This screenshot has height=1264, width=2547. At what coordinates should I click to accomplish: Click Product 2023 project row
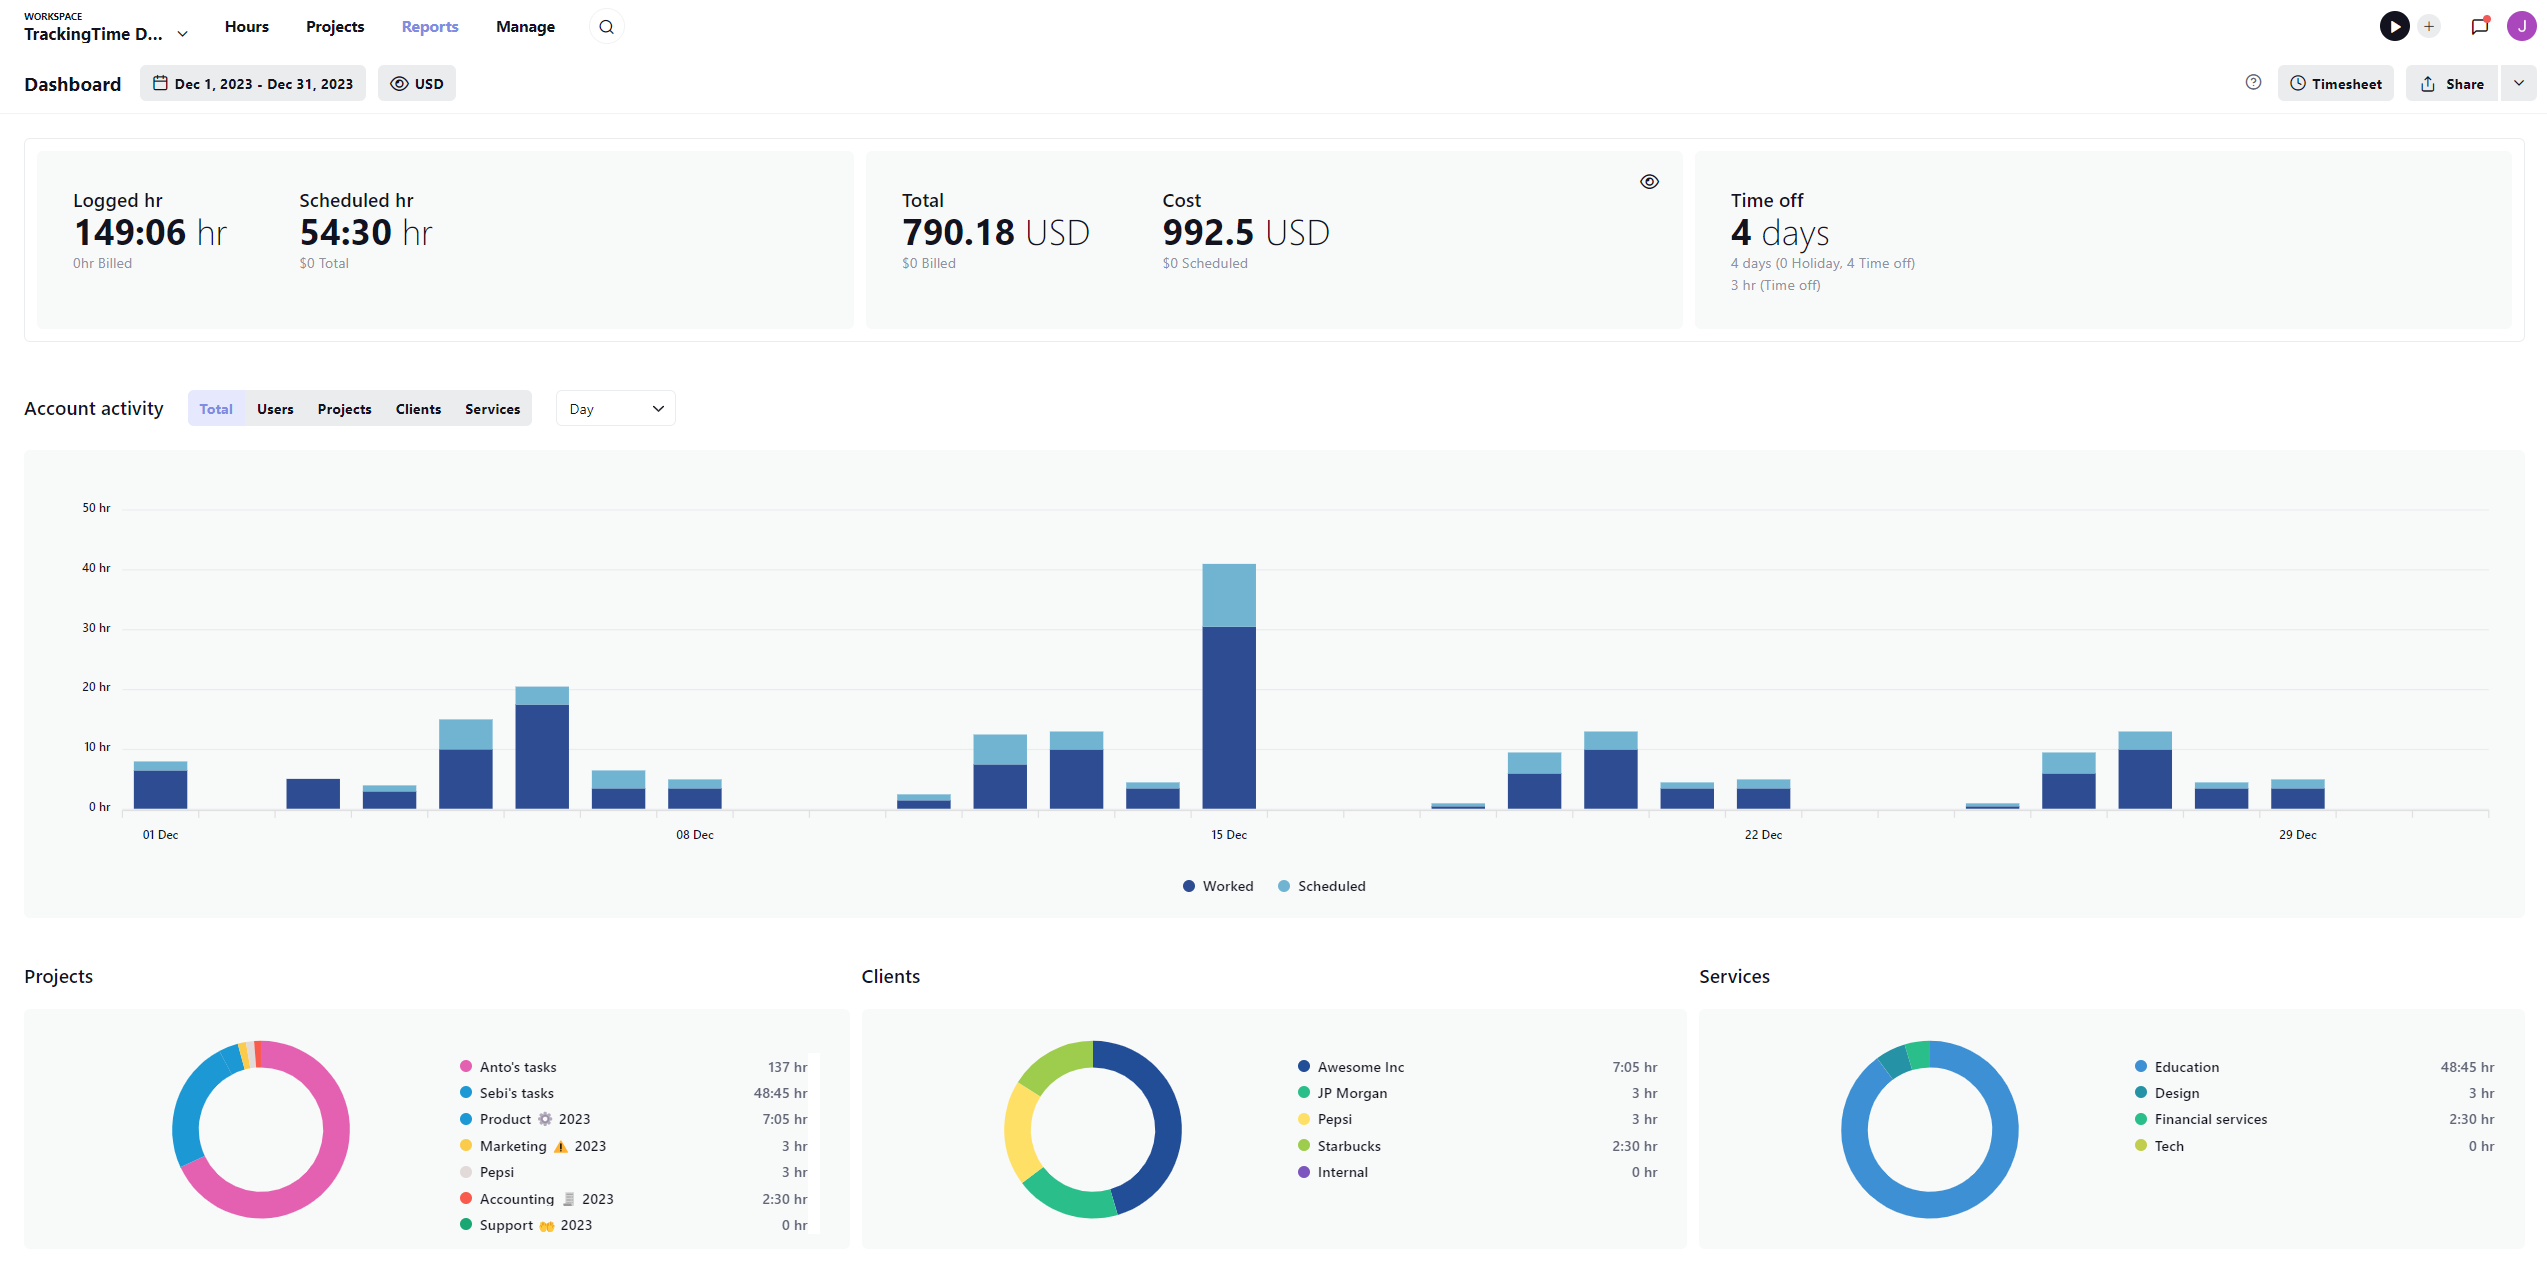[x=634, y=1119]
